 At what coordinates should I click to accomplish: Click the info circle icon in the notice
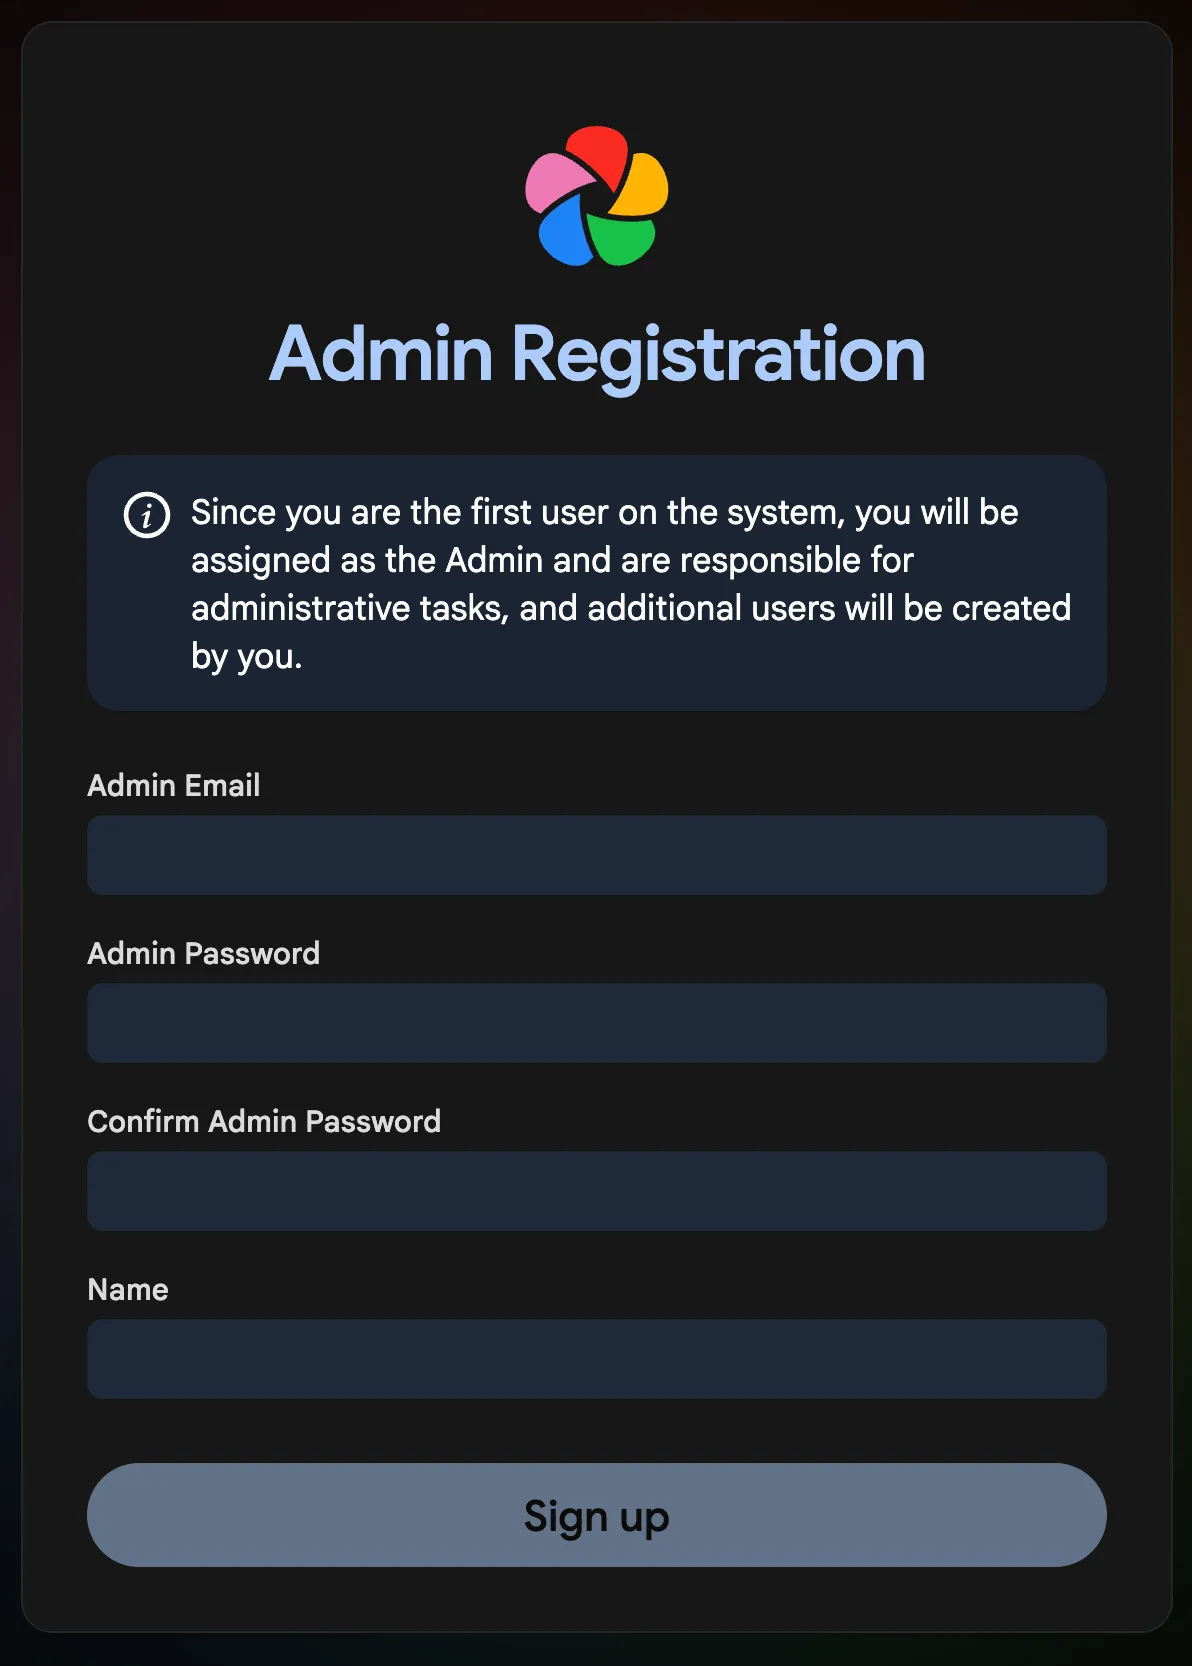point(147,515)
